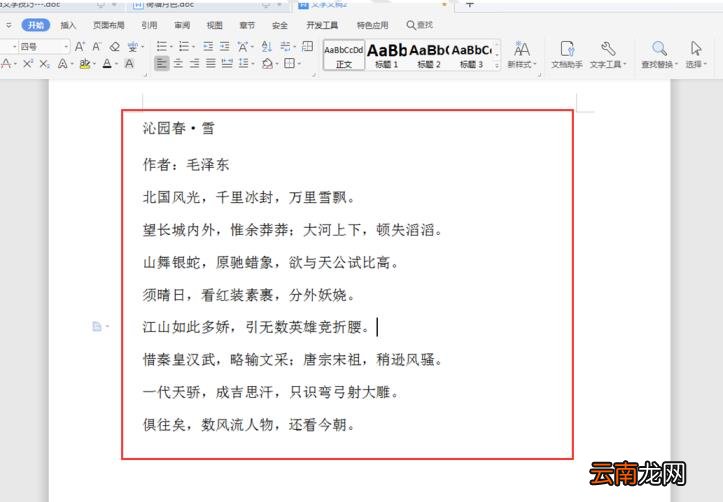Clear formatting with the eraser icon
The height and width of the screenshot is (502, 723).
pos(114,47)
